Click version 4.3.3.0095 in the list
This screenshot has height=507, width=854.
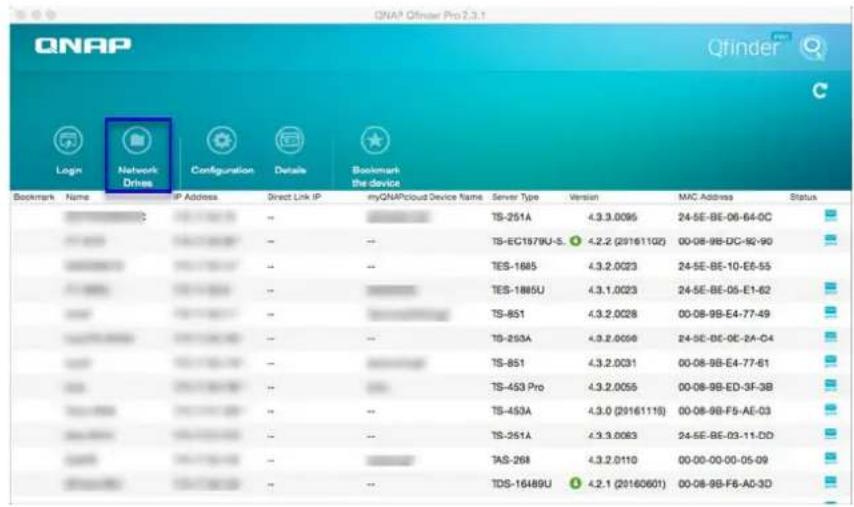click(612, 217)
